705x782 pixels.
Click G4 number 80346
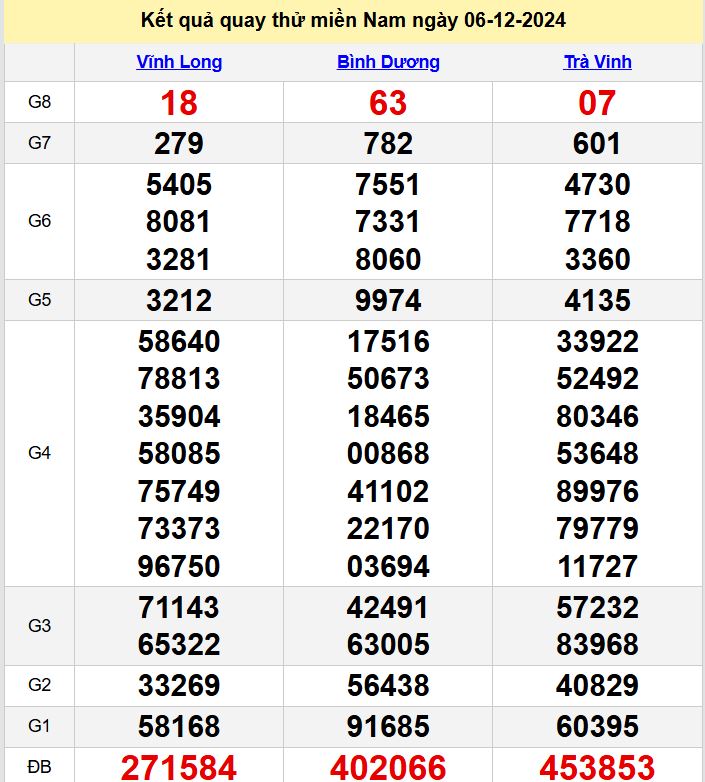[x=597, y=416]
